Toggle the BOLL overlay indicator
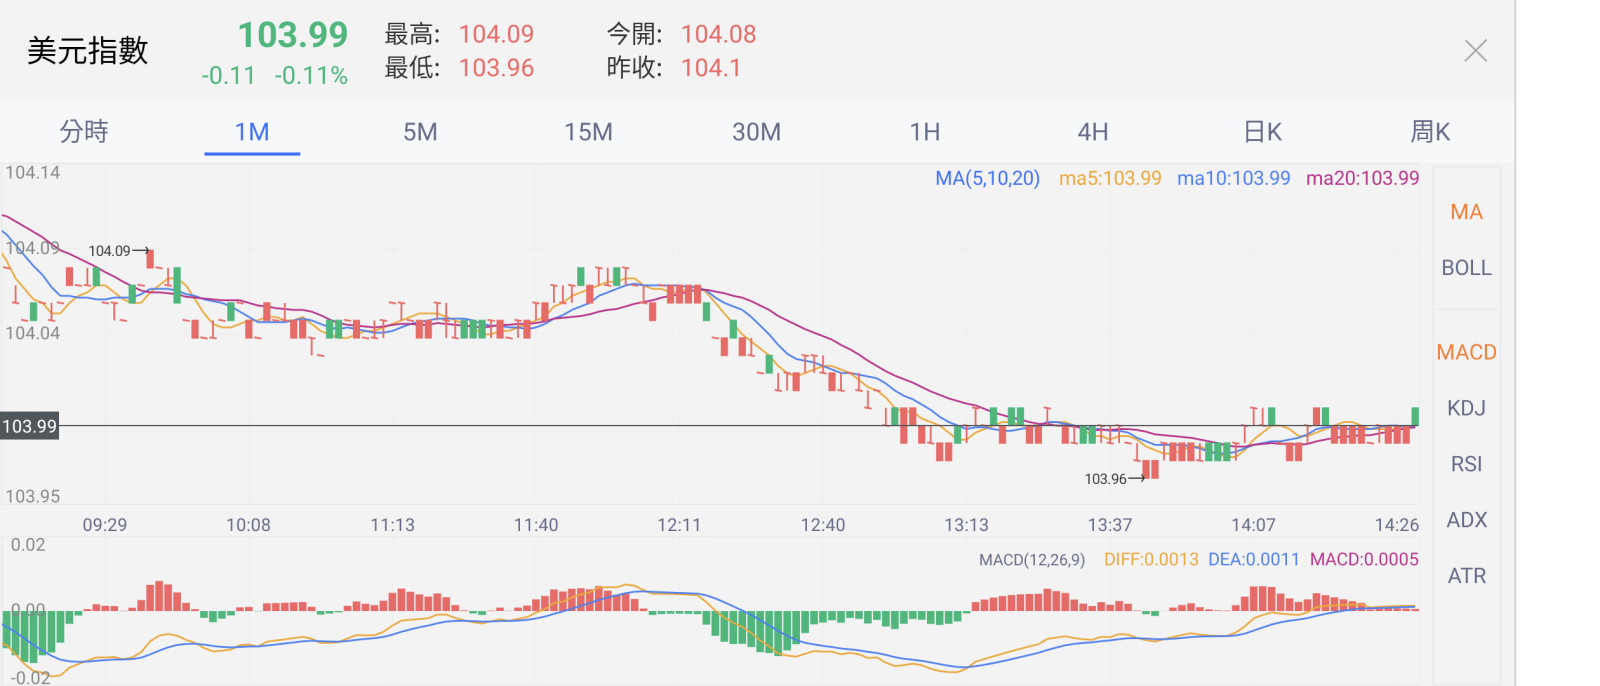Screen dimensions: 1600x686 pyautogui.click(x=1466, y=268)
